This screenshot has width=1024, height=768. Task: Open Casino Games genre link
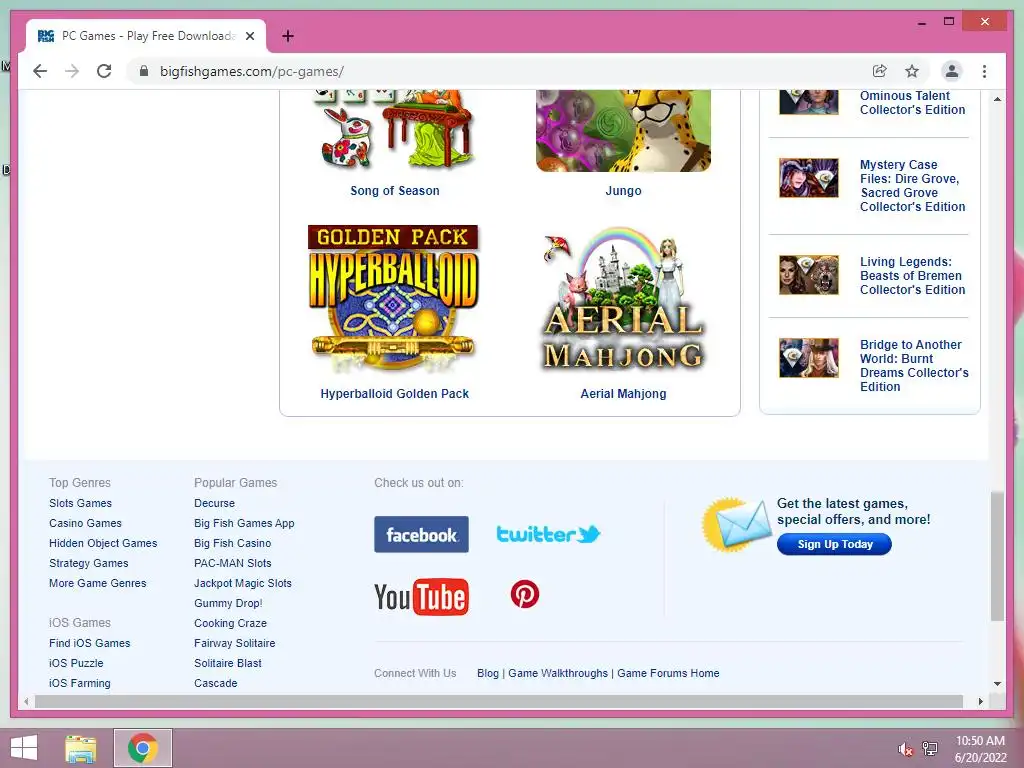[85, 523]
